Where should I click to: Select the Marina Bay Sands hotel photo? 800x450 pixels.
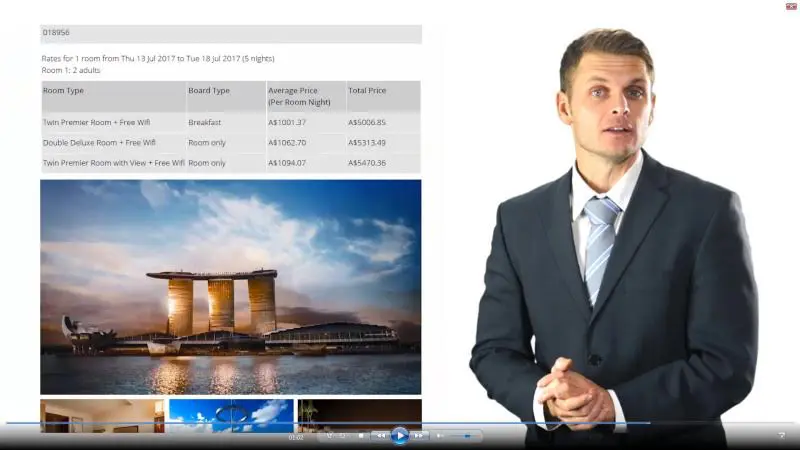230,287
